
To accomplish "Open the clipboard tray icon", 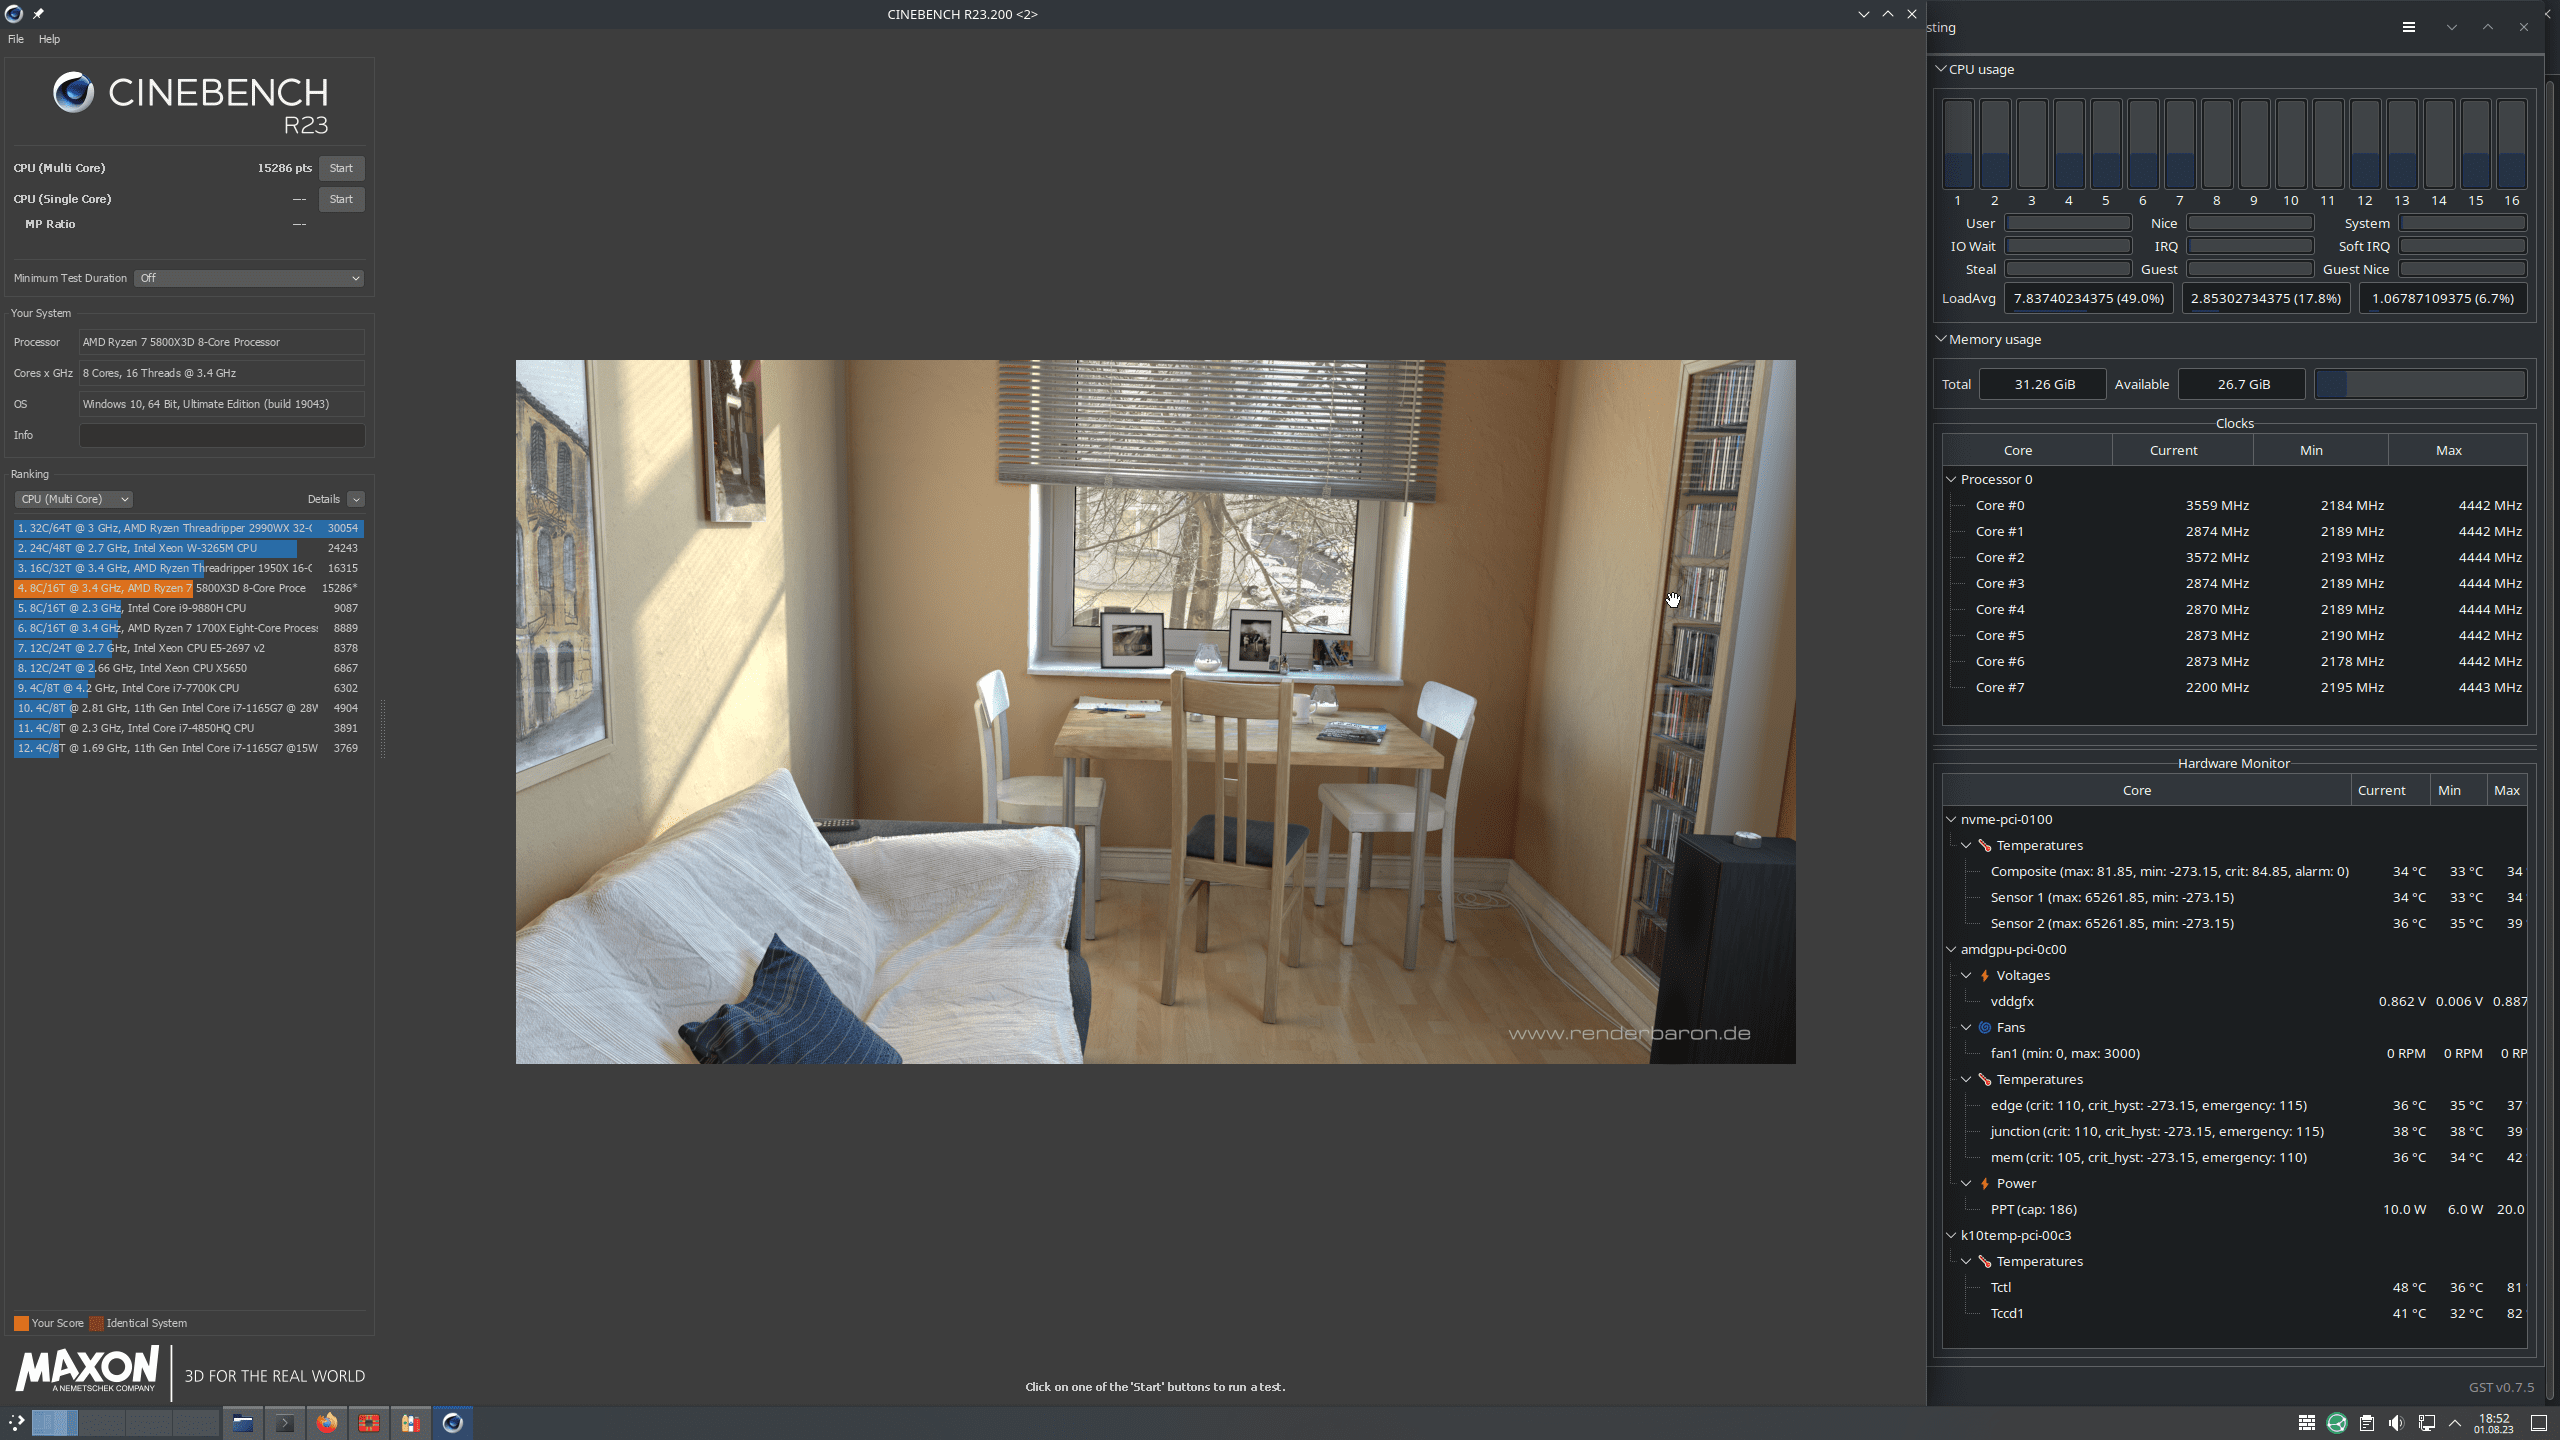I will tap(2366, 1422).
